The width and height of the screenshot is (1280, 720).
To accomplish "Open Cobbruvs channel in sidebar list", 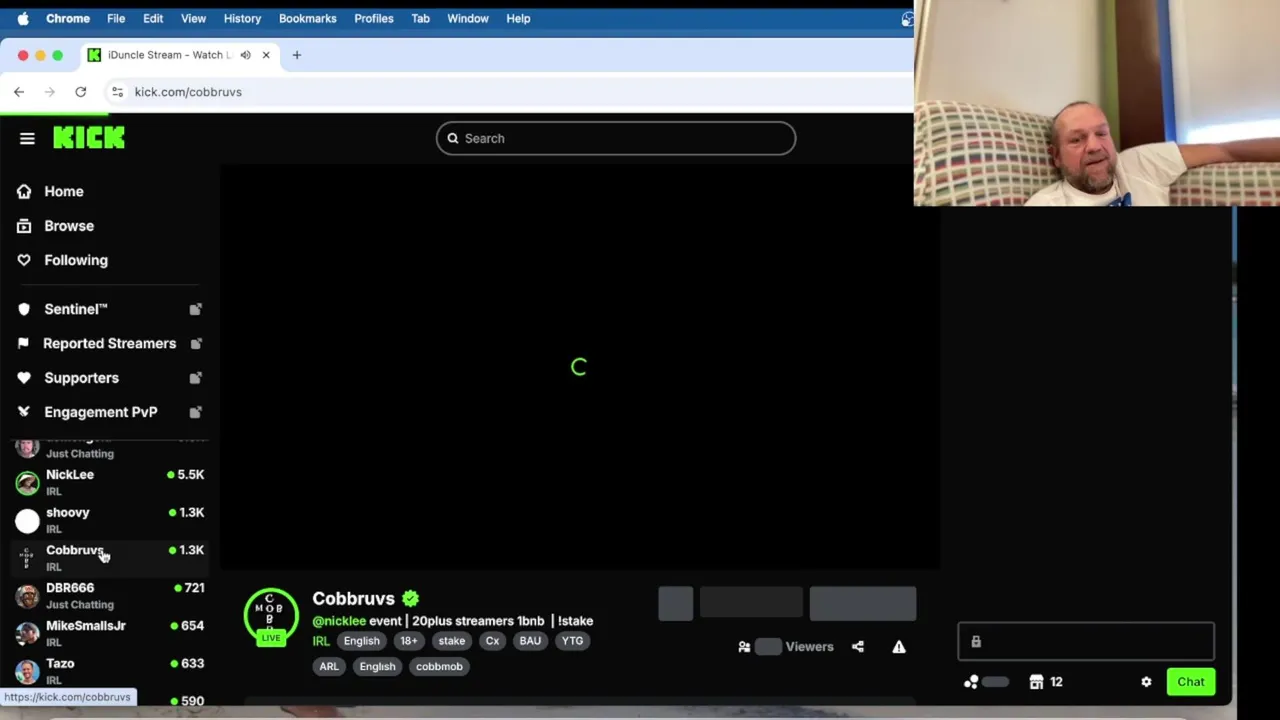I will click(x=110, y=558).
